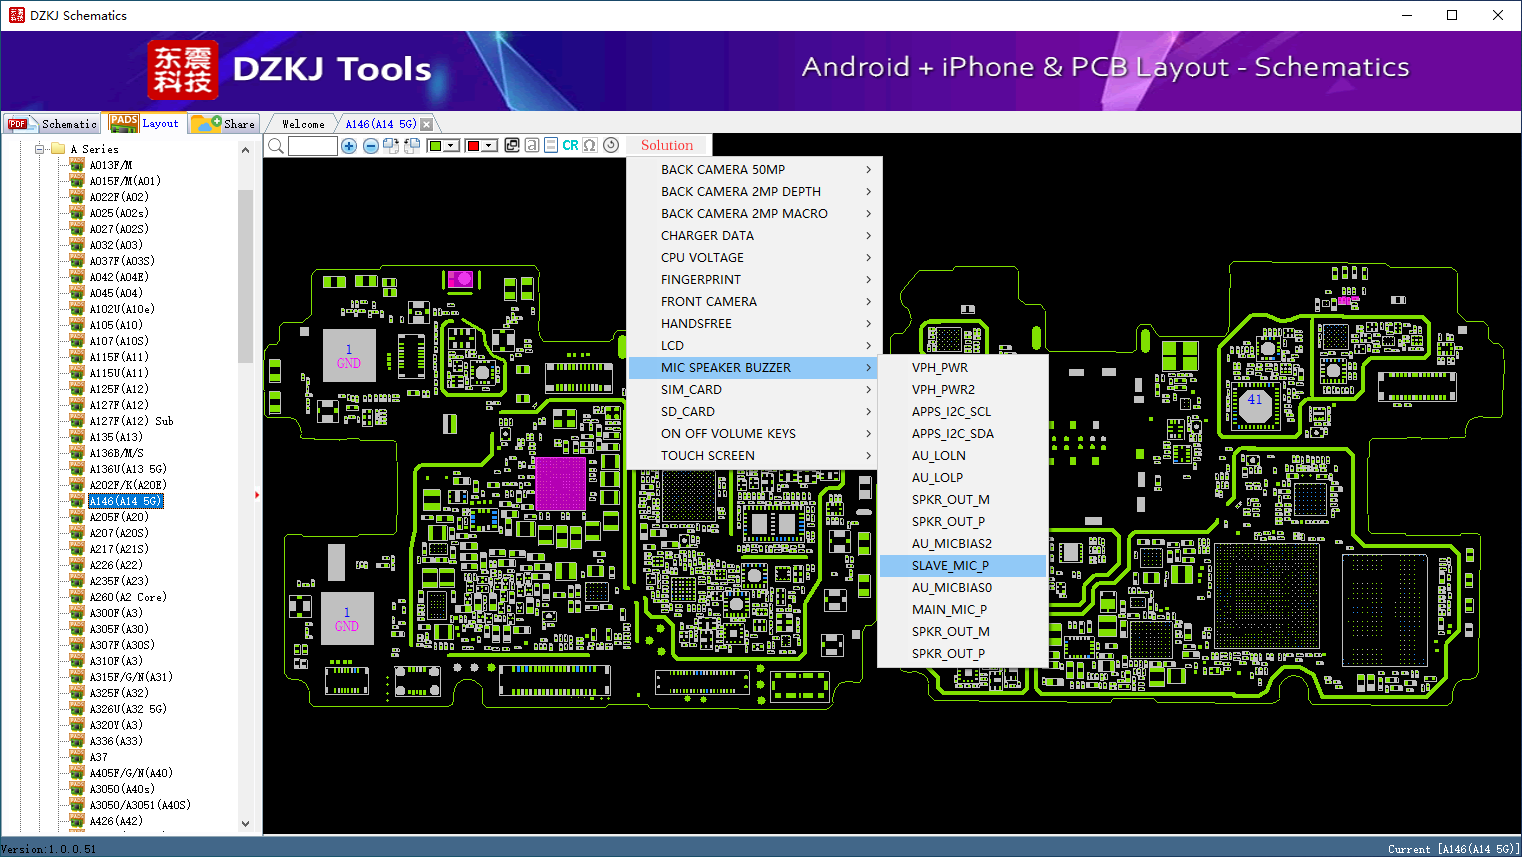Open the BACK CAMERA 2MP MACRO submenu
Viewport: 1522px width, 857px height.
(755, 213)
